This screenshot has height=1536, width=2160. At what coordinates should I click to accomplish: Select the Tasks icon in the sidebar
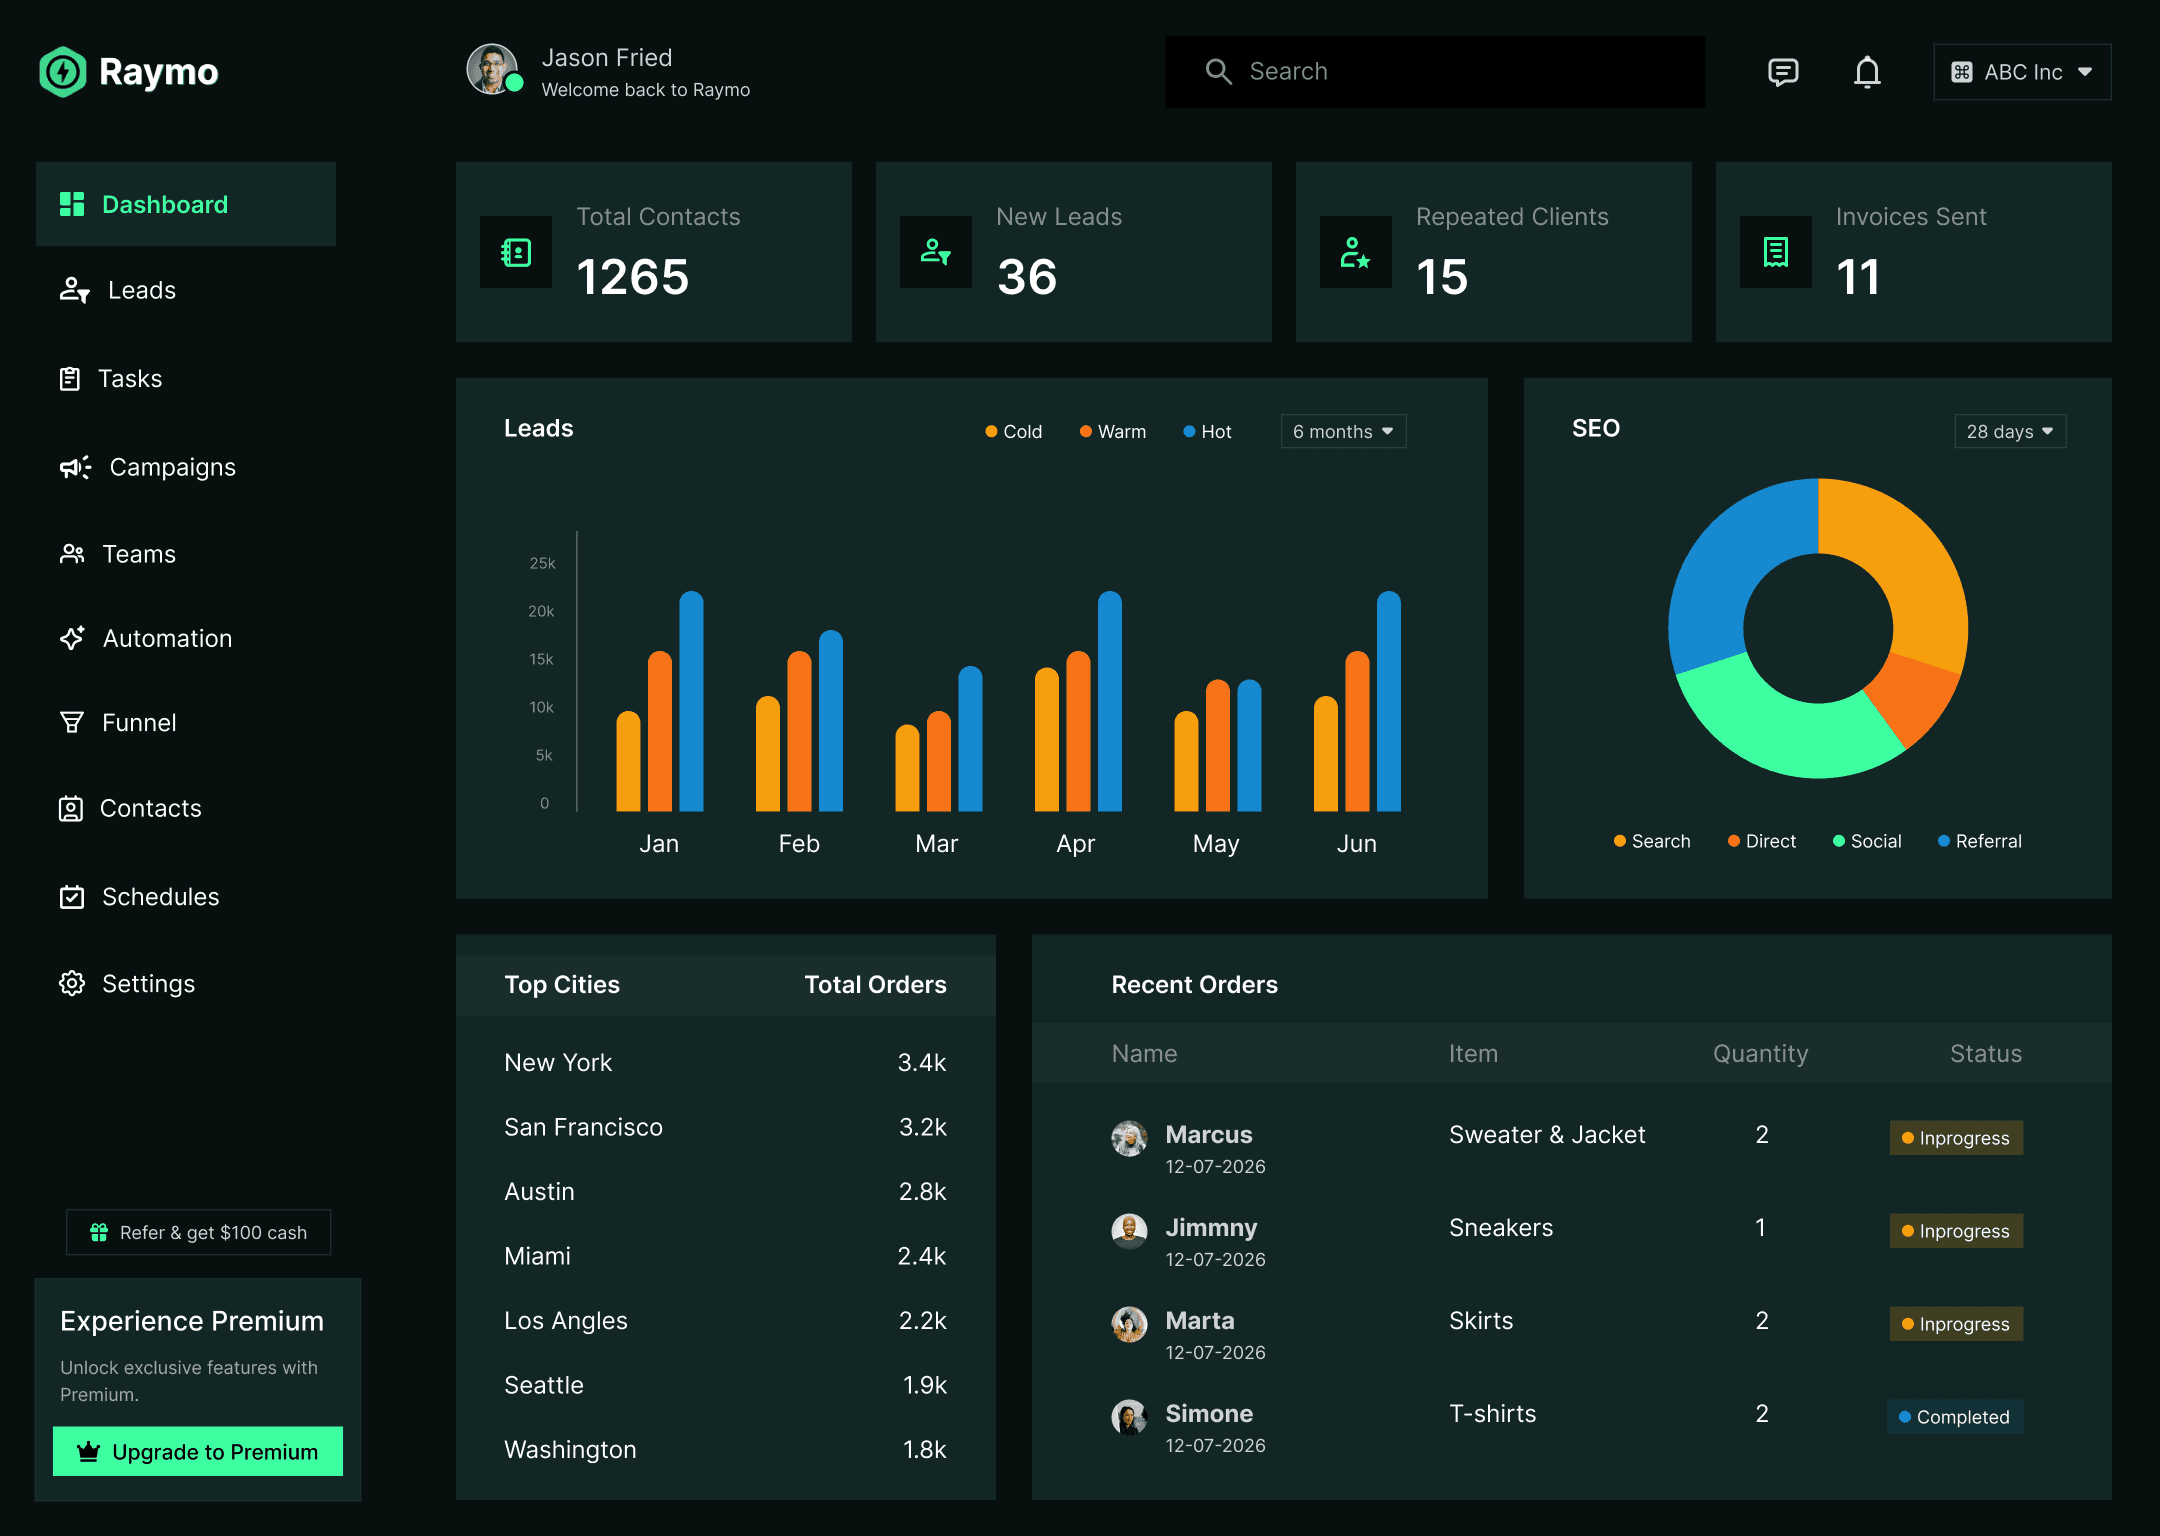71,378
